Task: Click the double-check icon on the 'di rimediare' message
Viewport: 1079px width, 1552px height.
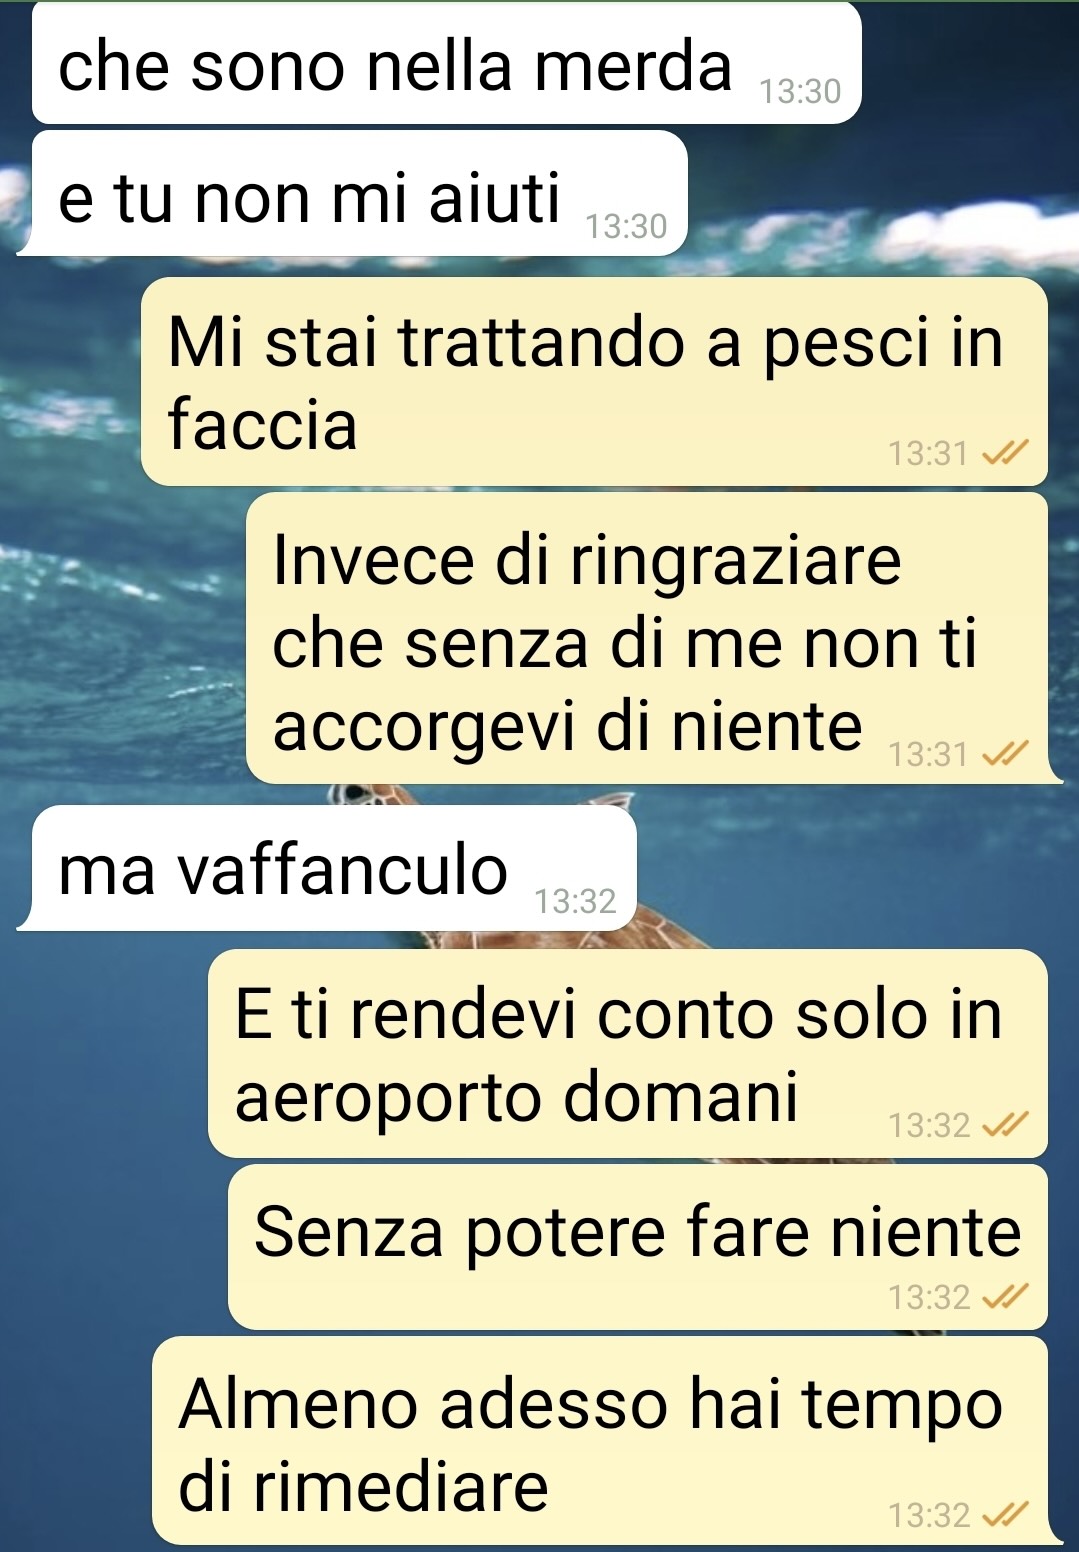Action: 1004,1515
